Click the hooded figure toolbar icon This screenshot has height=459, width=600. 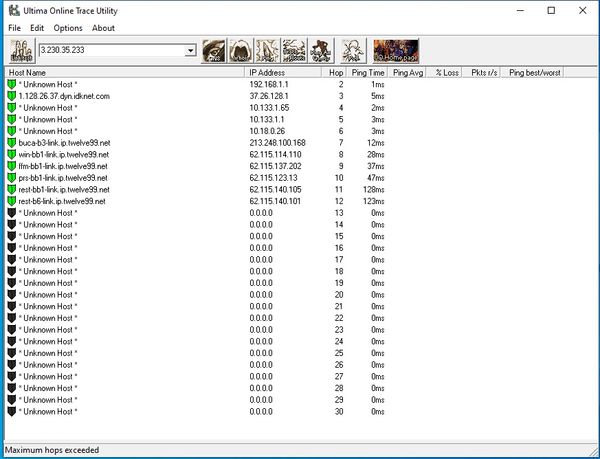click(241, 50)
